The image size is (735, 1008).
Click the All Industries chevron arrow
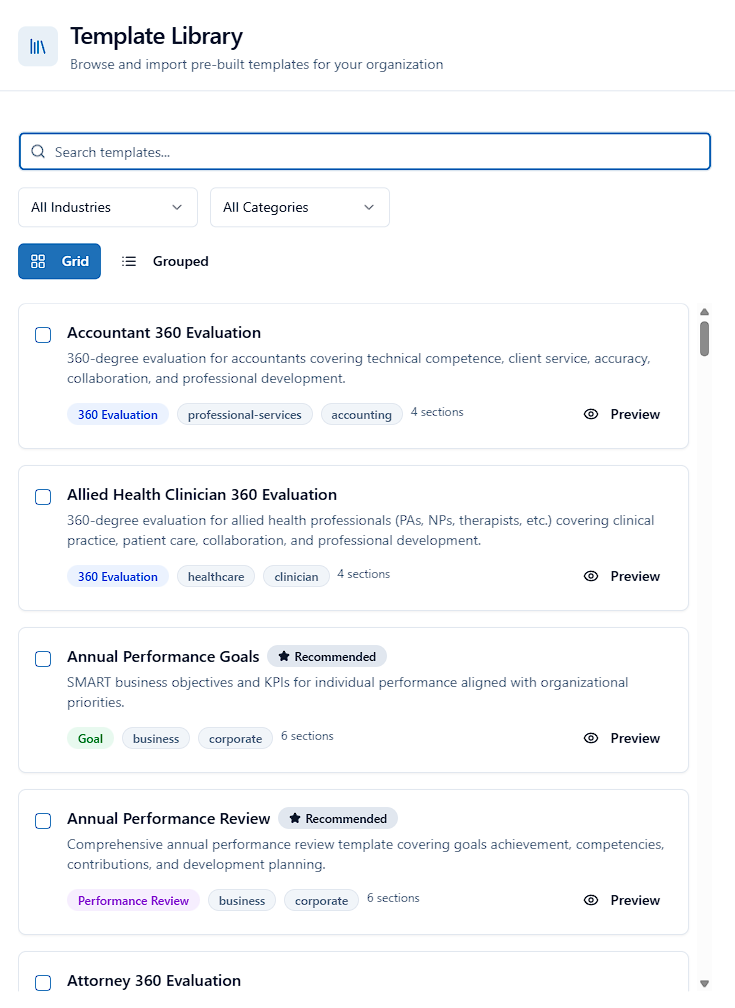pyautogui.click(x=177, y=207)
